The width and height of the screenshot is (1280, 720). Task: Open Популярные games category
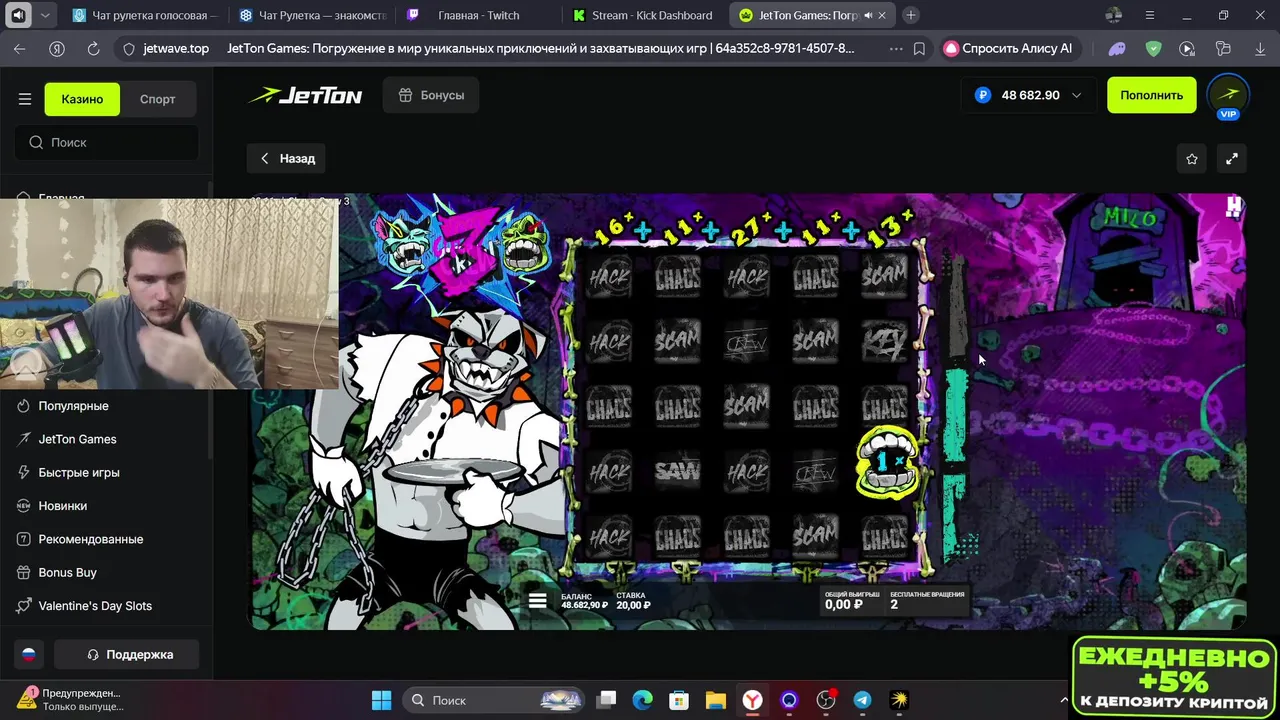pos(73,406)
